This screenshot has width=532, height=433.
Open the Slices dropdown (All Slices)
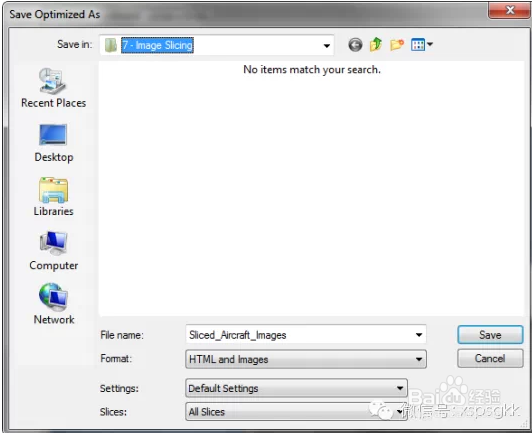point(296,412)
